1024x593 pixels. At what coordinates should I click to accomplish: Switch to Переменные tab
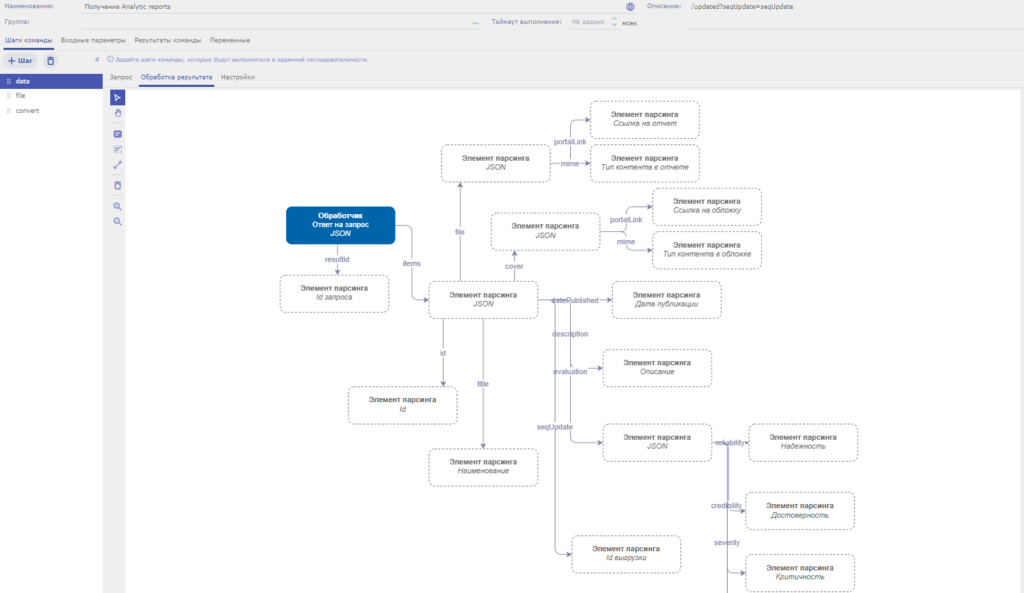coord(230,40)
